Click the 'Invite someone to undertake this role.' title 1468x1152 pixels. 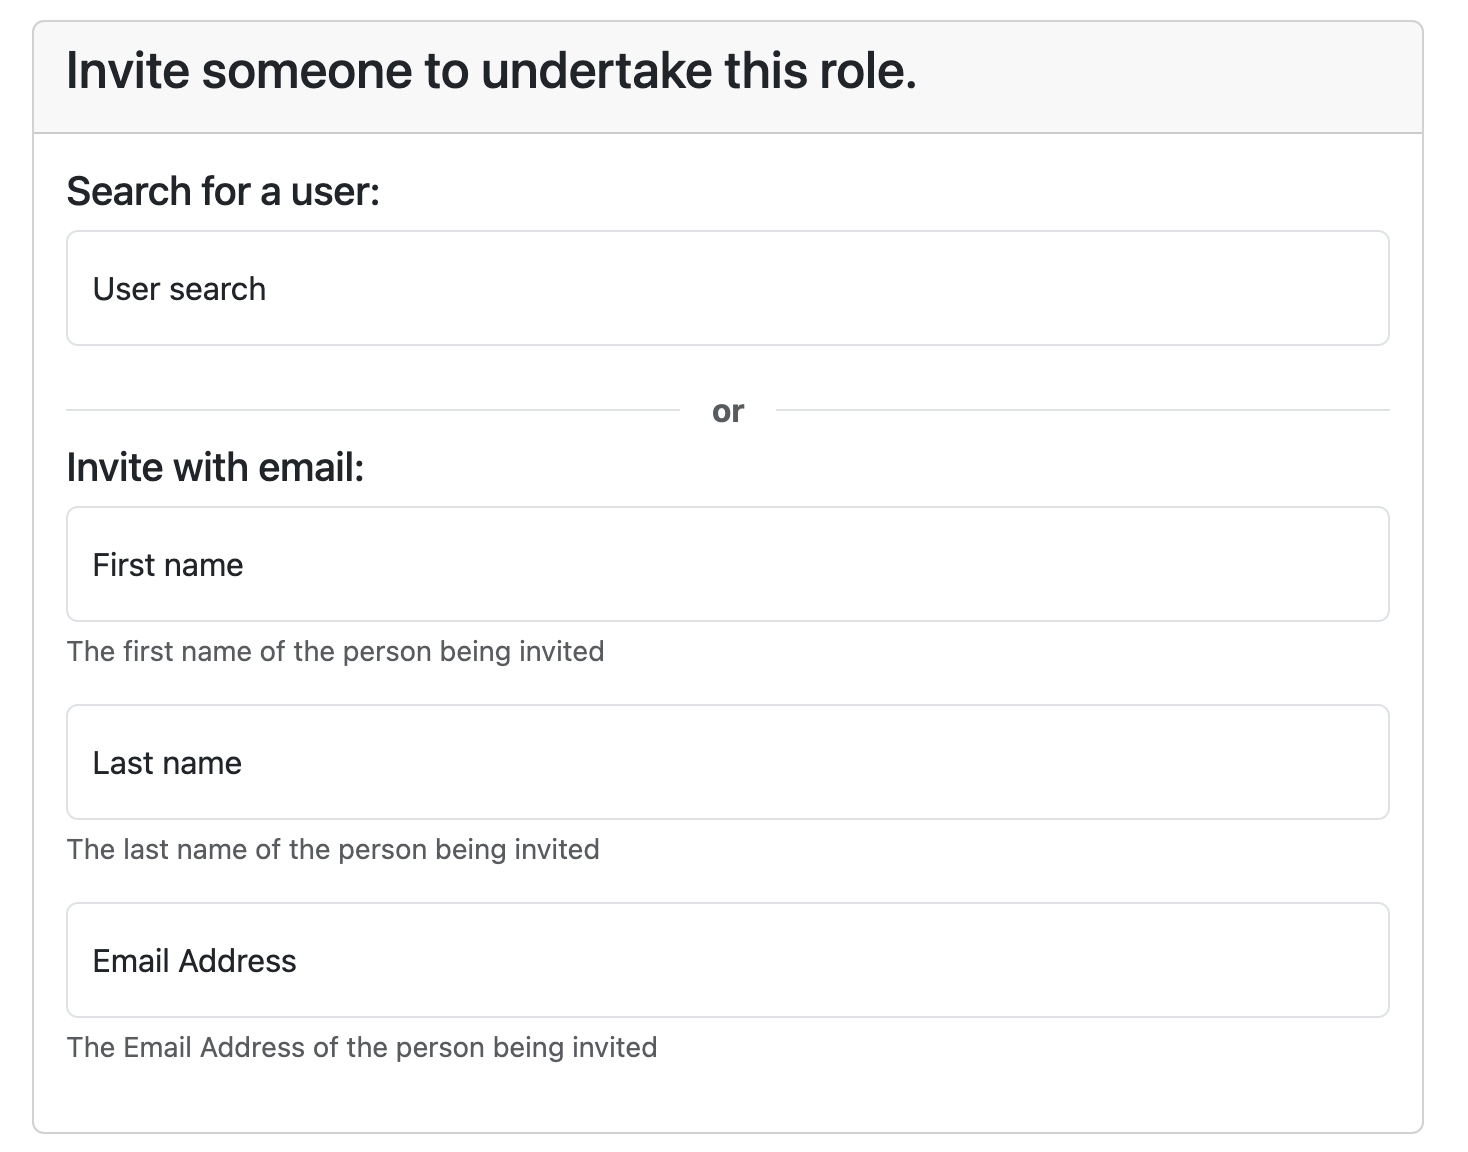tap(491, 71)
